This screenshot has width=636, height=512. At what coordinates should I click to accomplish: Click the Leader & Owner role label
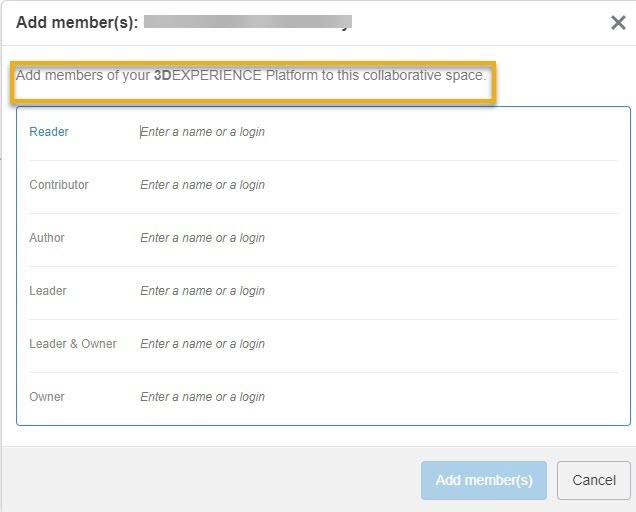[73, 344]
